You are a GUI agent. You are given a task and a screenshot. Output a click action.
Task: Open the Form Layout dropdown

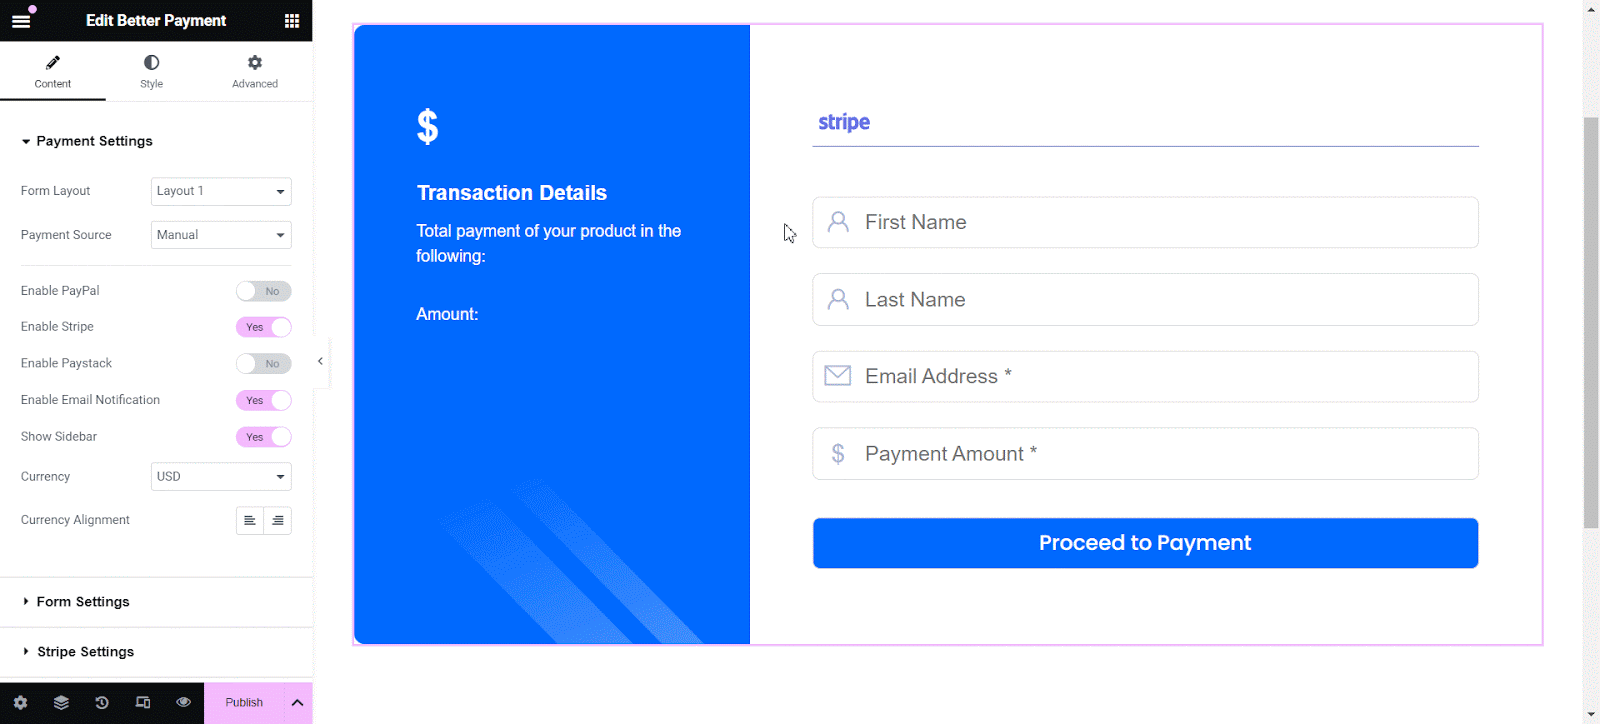click(220, 191)
